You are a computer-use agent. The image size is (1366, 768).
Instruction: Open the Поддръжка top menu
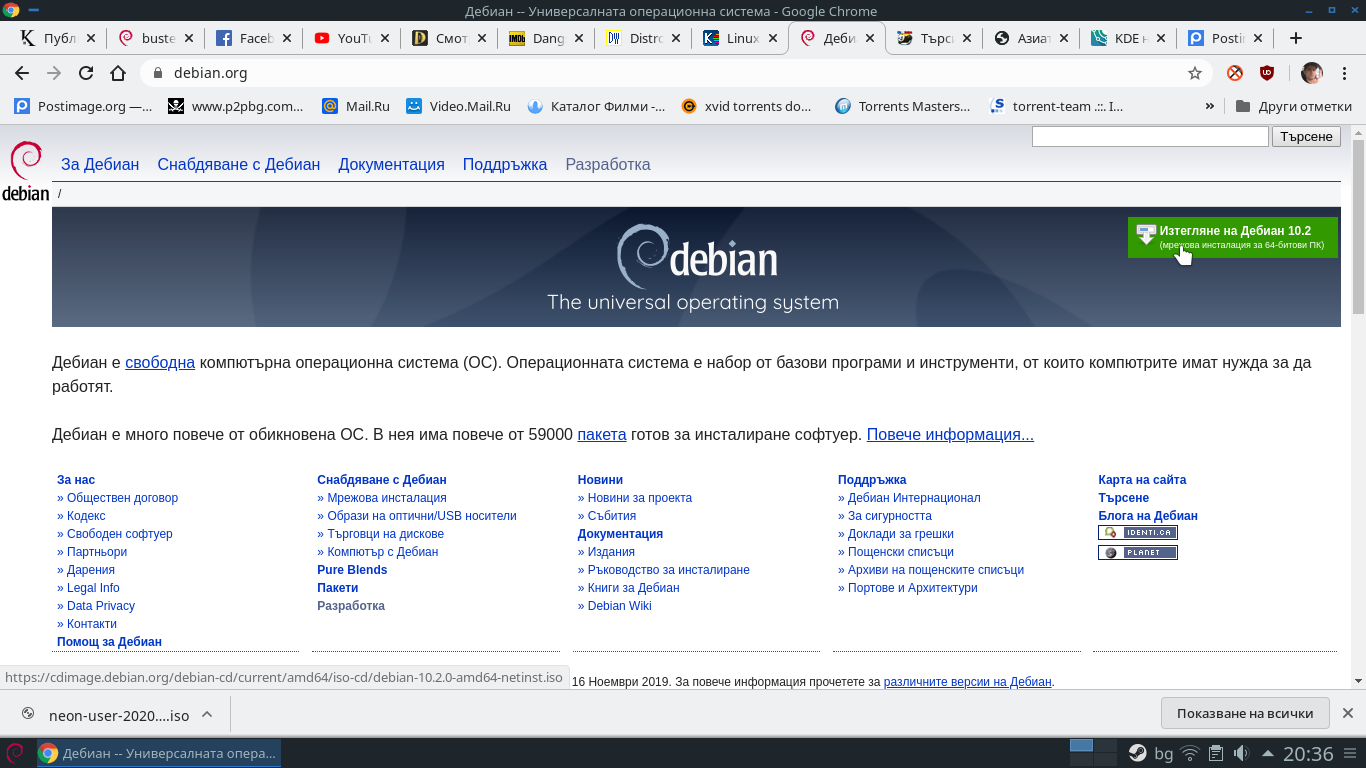(x=505, y=165)
